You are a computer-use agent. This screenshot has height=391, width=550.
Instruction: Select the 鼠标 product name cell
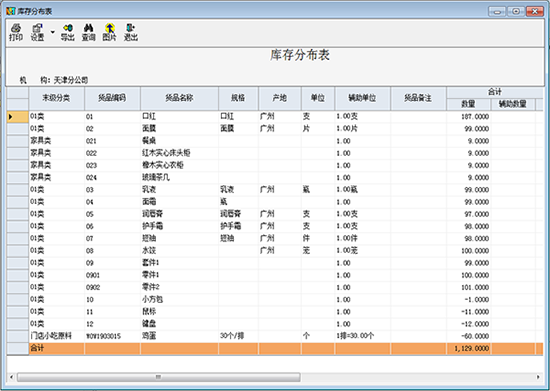179,312
